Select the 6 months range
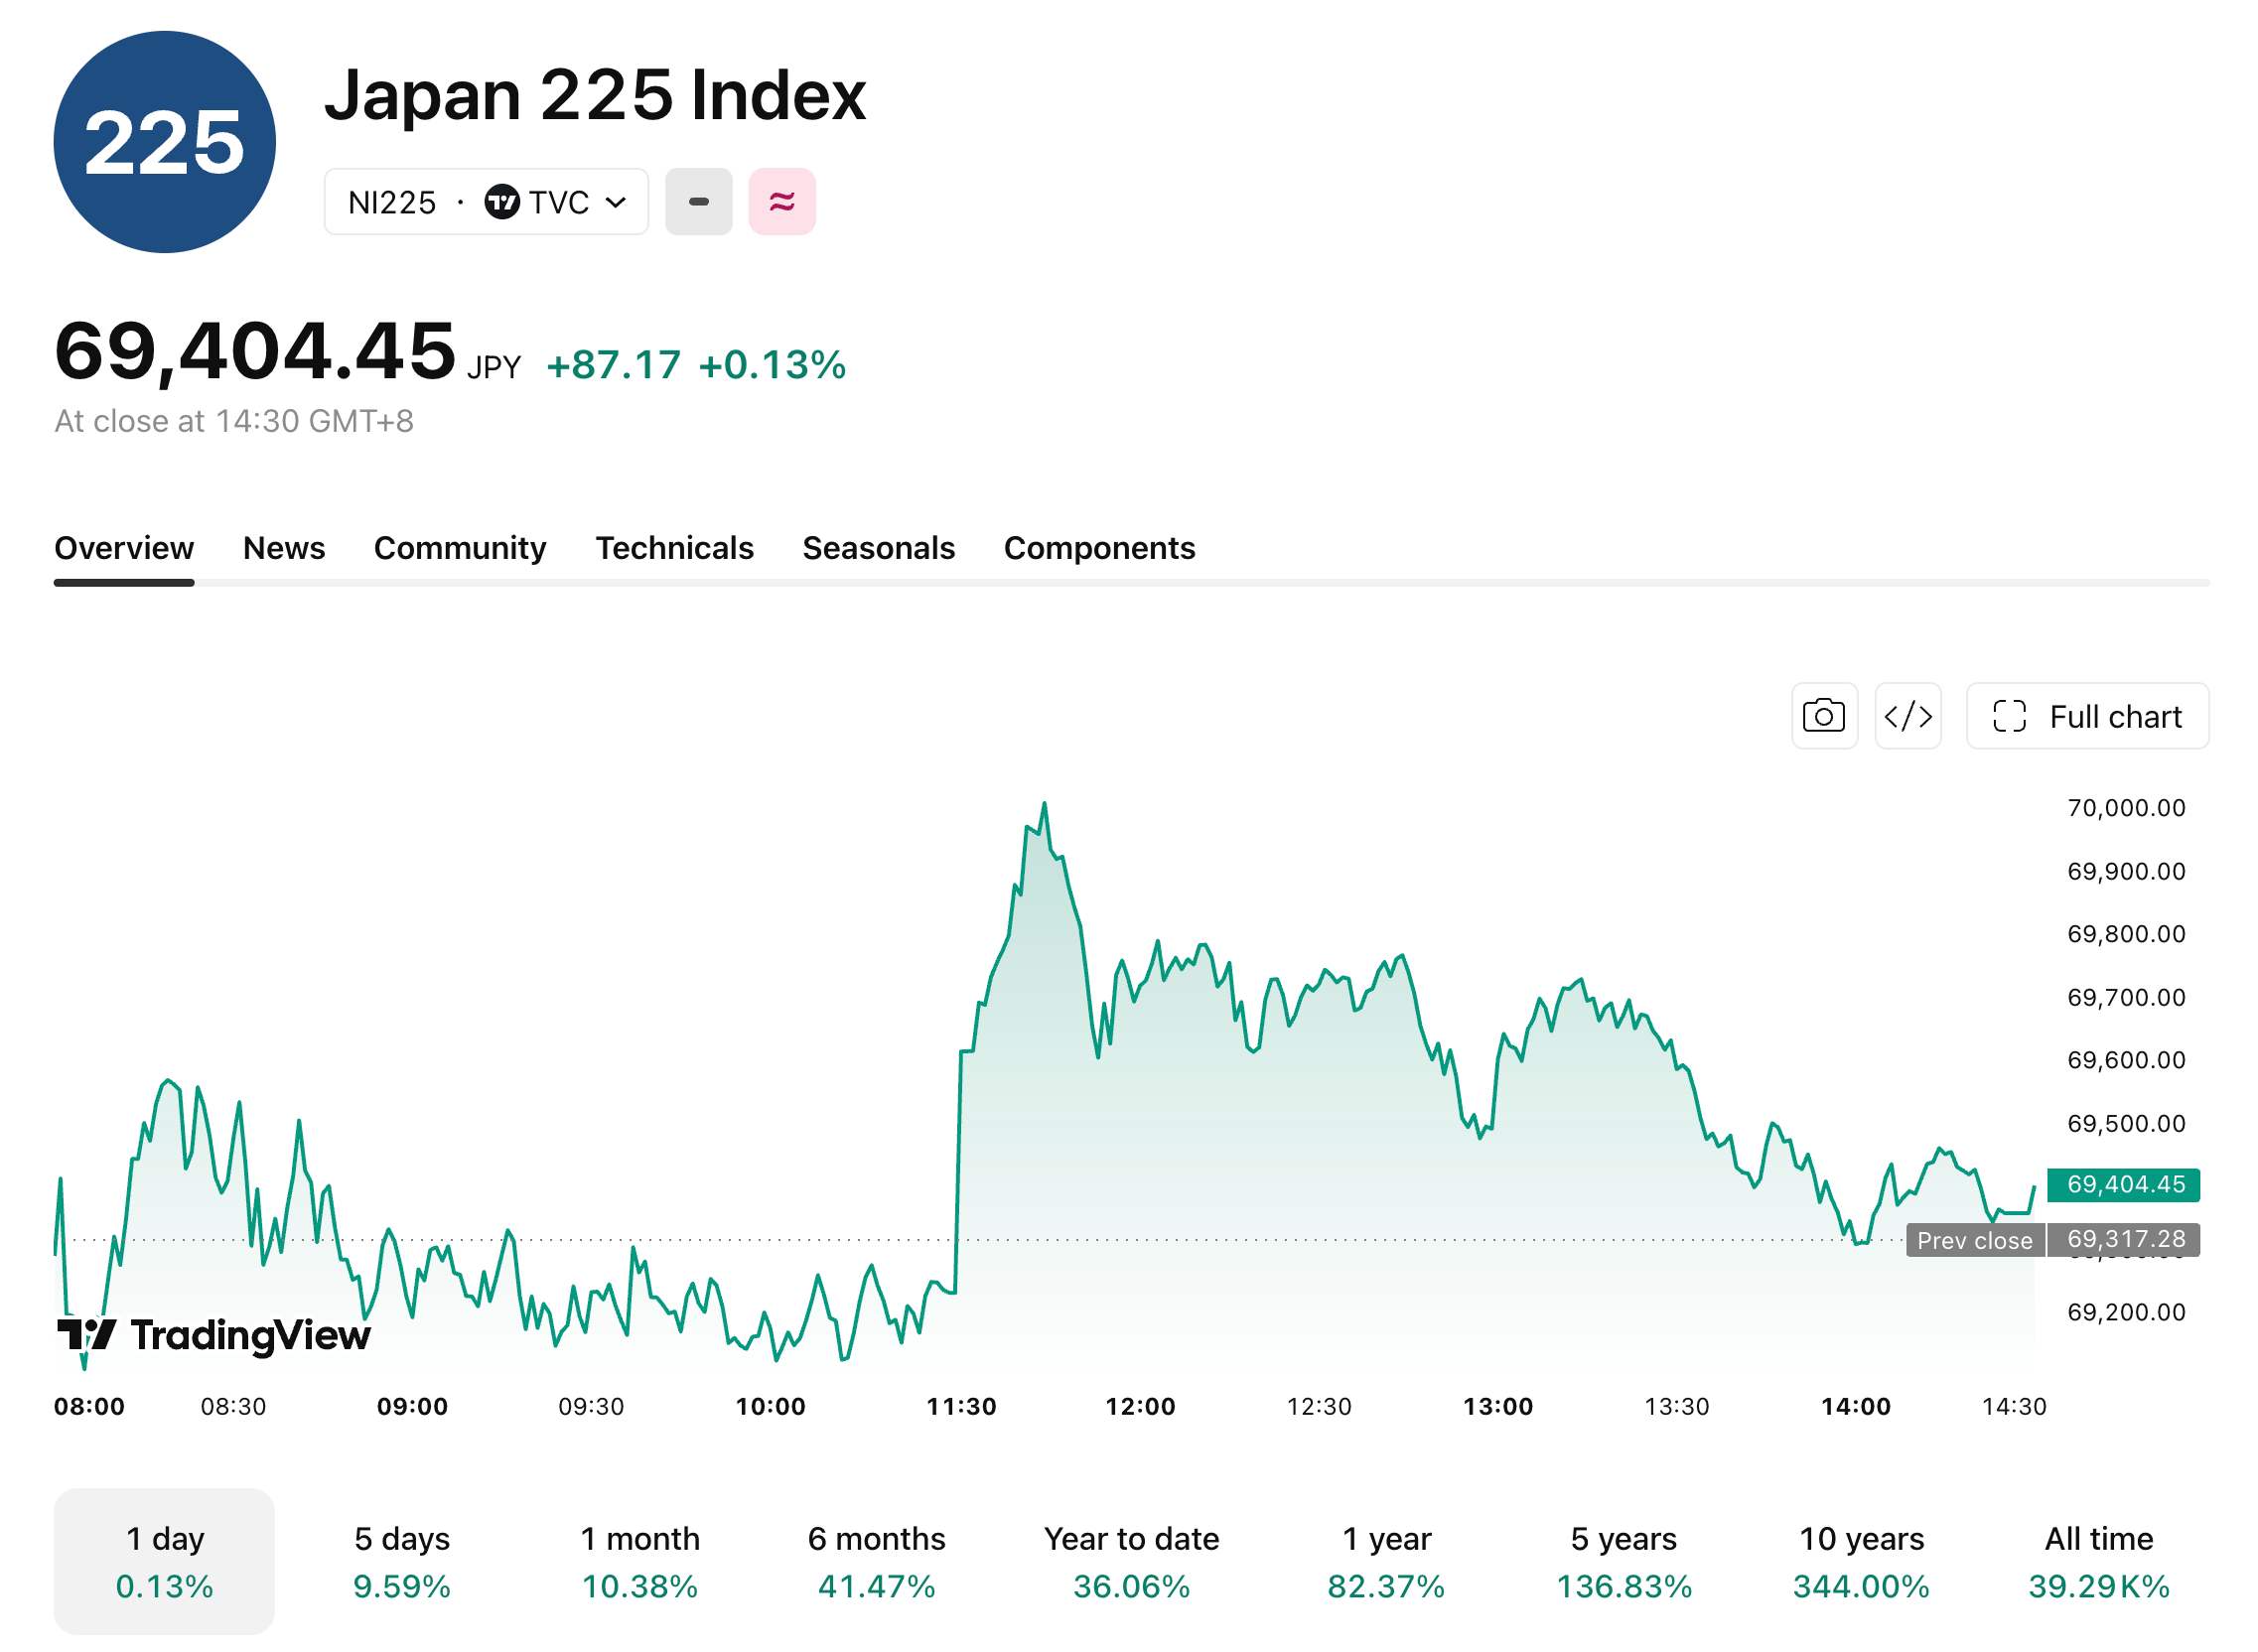Image resolution: width=2258 pixels, height=1652 pixels. pyautogui.click(x=877, y=1561)
